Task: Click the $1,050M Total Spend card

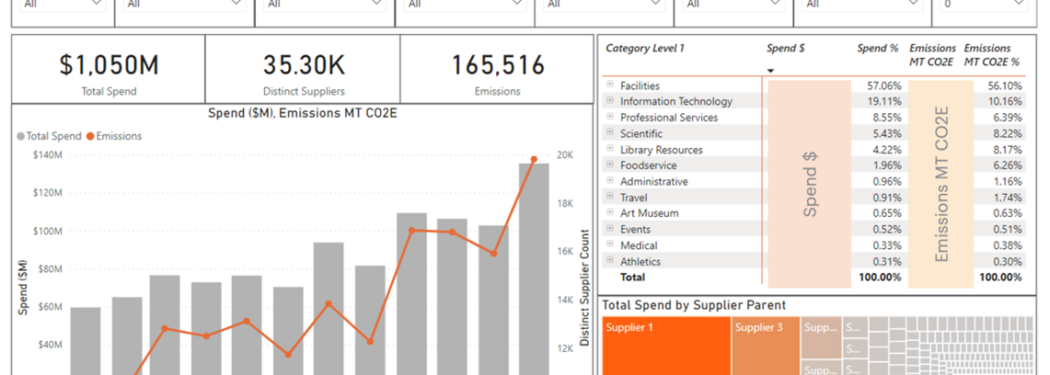Action: 108,70
